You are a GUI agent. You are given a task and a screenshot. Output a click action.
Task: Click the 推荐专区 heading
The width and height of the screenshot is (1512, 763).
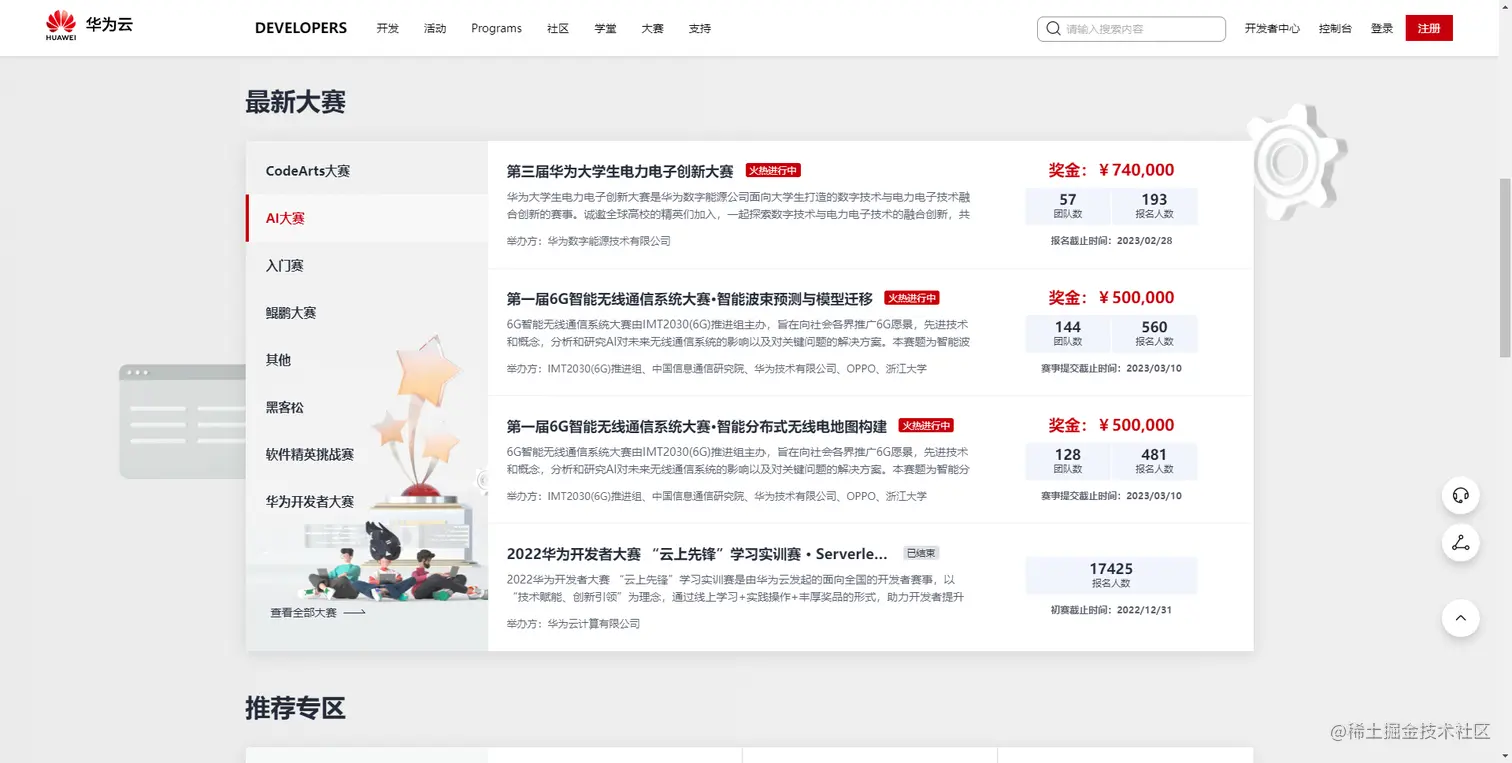pyautogui.click(x=295, y=709)
